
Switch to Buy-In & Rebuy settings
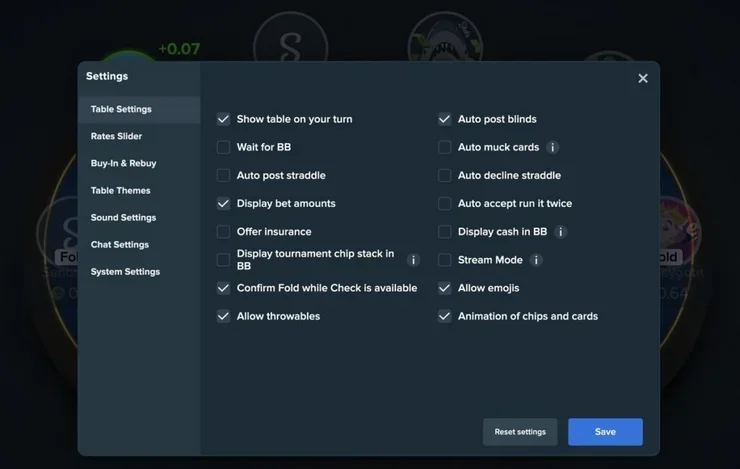click(124, 163)
